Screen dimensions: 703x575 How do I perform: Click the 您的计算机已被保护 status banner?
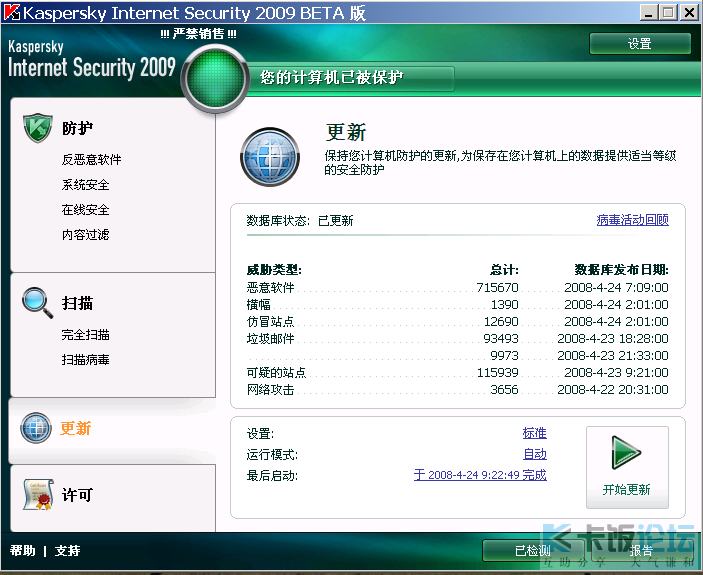coord(351,78)
